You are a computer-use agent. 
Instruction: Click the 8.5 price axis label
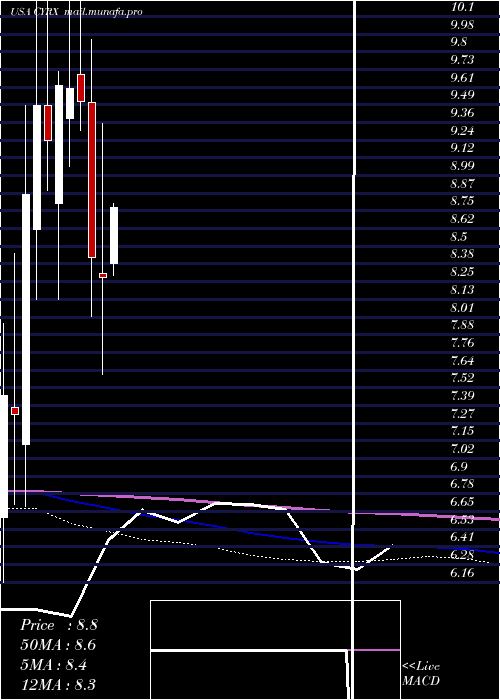click(x=458, y=236)
